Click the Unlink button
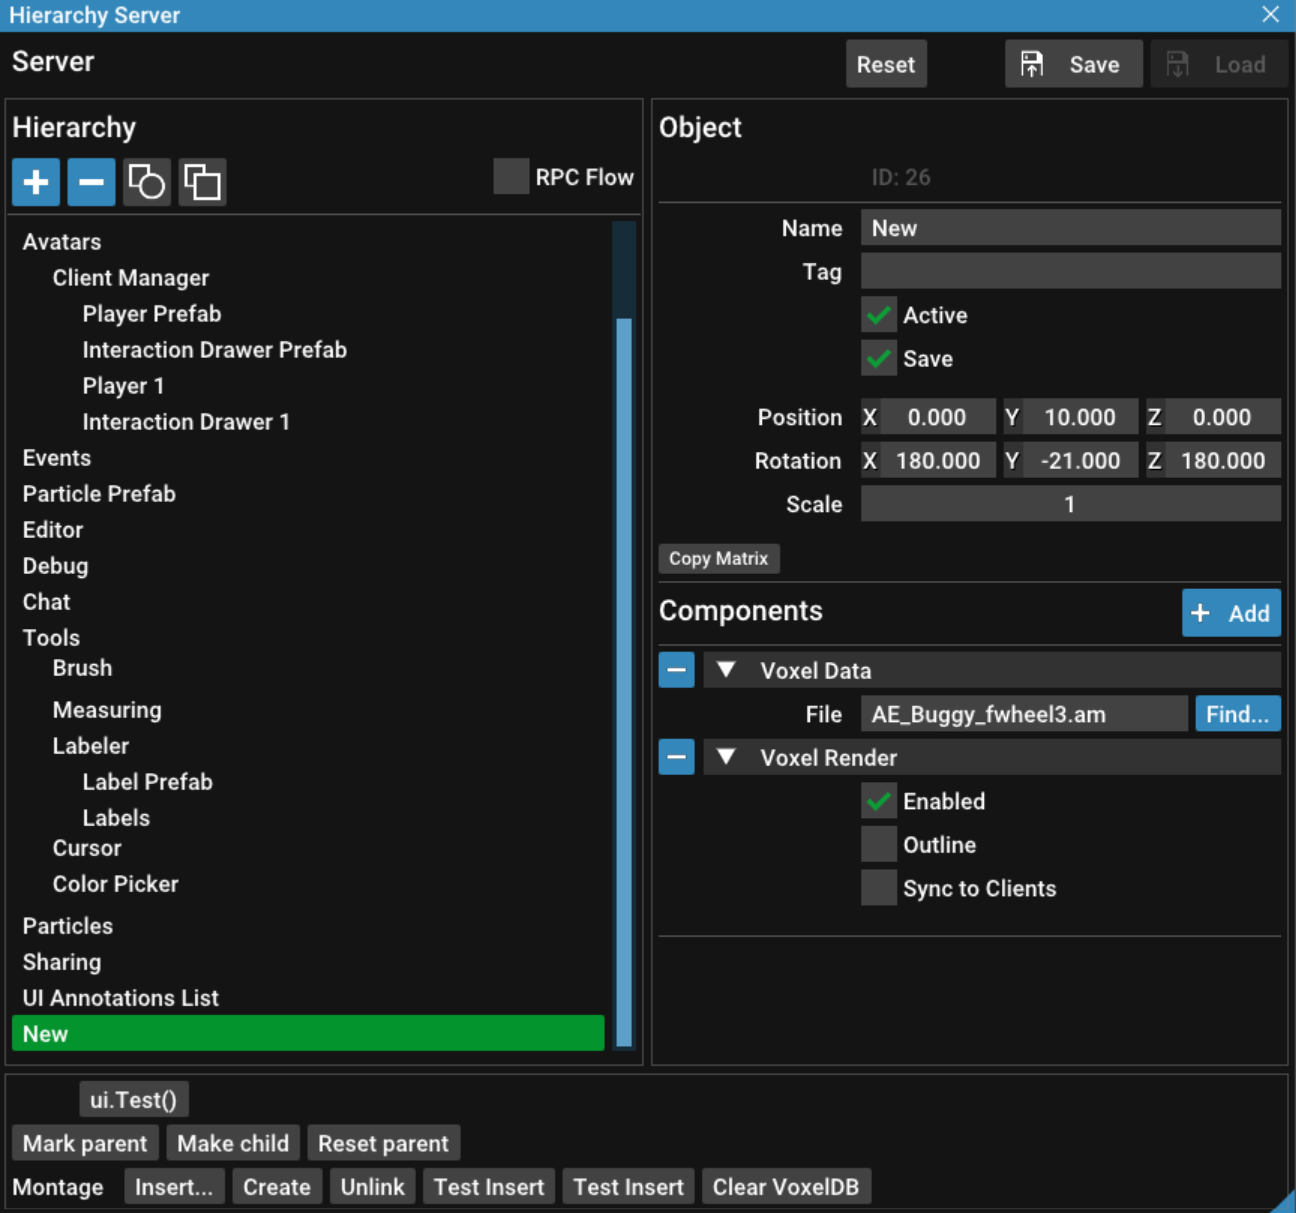Screen dimensions: 1296x1213 point(373,1187)
